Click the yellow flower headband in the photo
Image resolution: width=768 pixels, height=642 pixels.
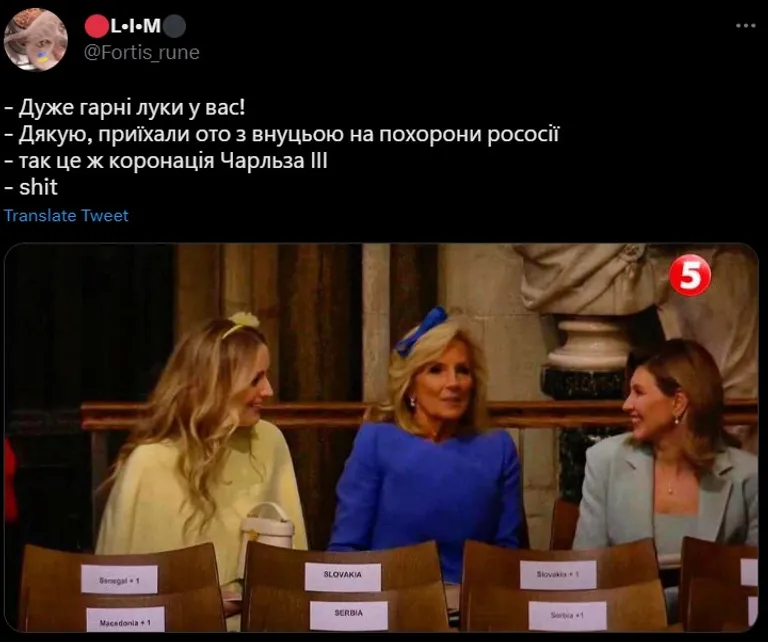pyautogui.click(x=241, y=324)
